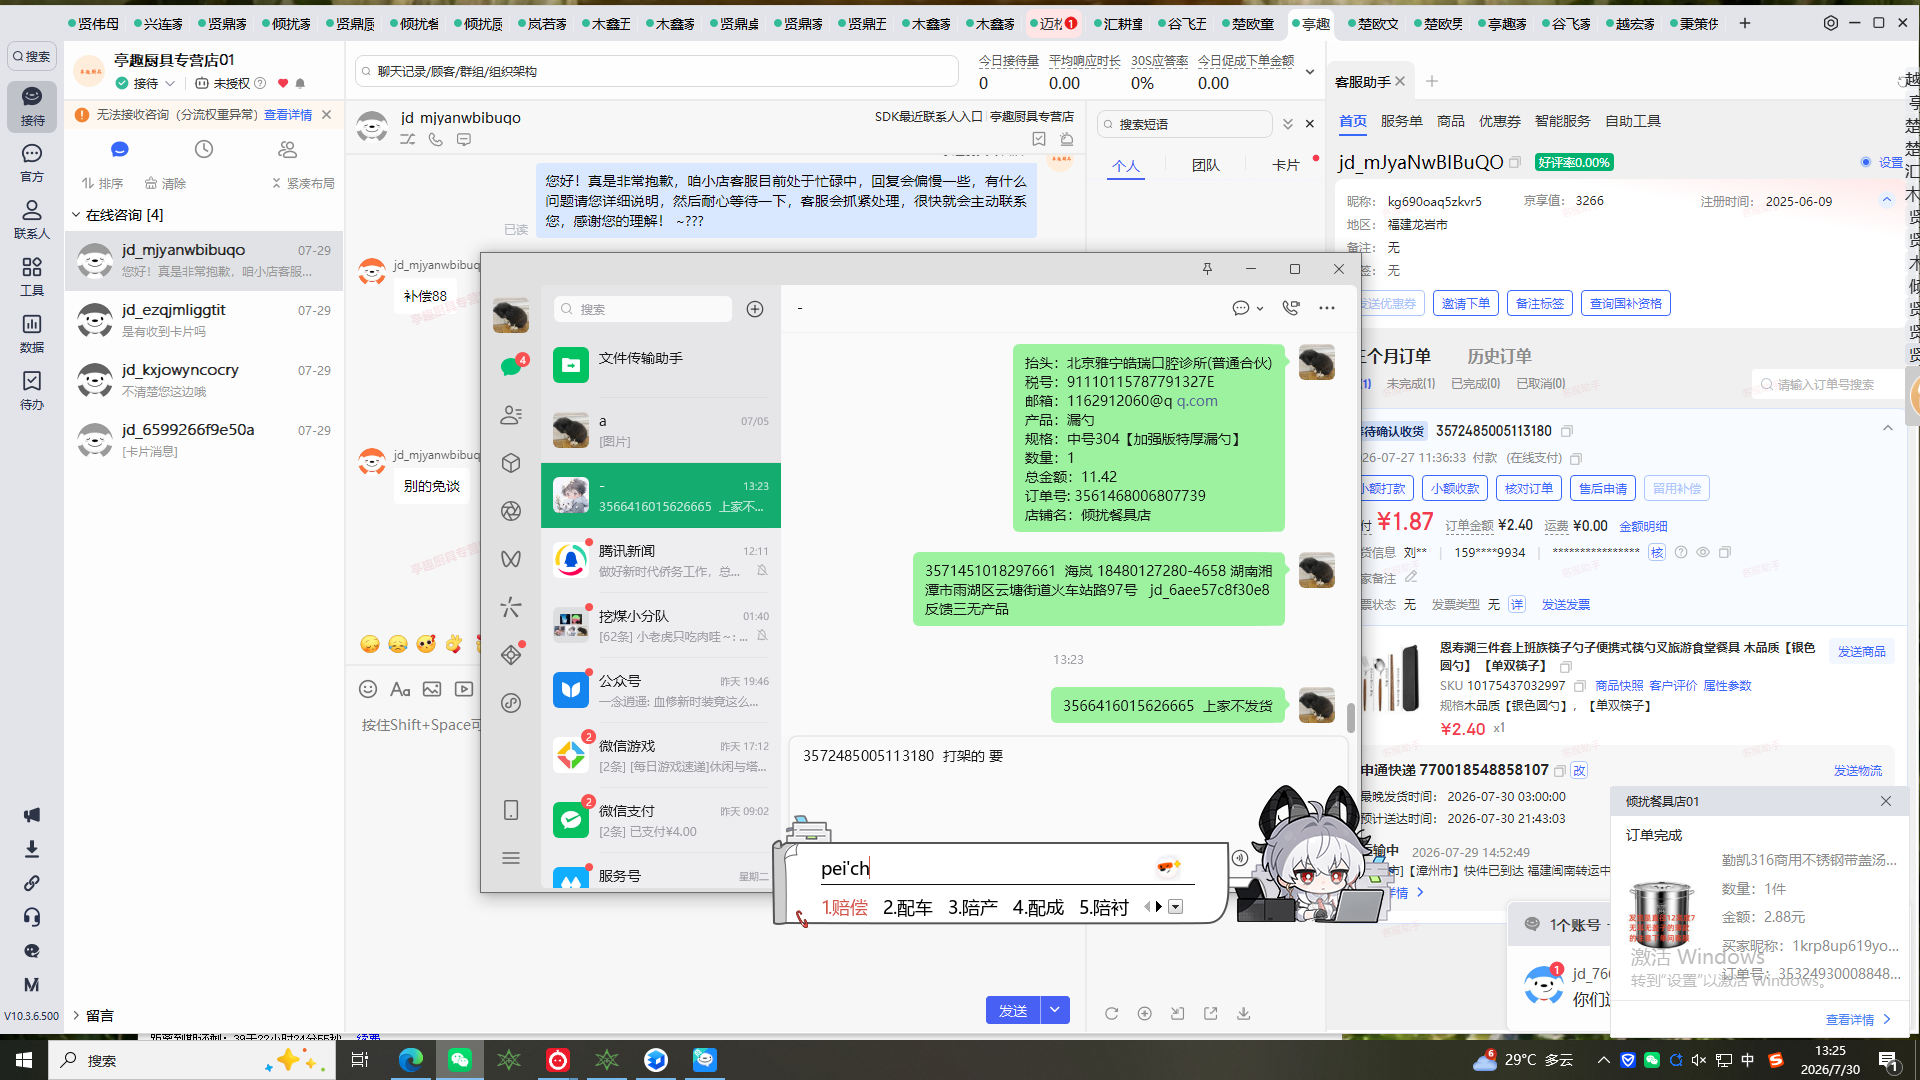Collapse order 3572485005113180 card chevron
Screen dimensions: 1920x1080
[x=1888, y=429]
